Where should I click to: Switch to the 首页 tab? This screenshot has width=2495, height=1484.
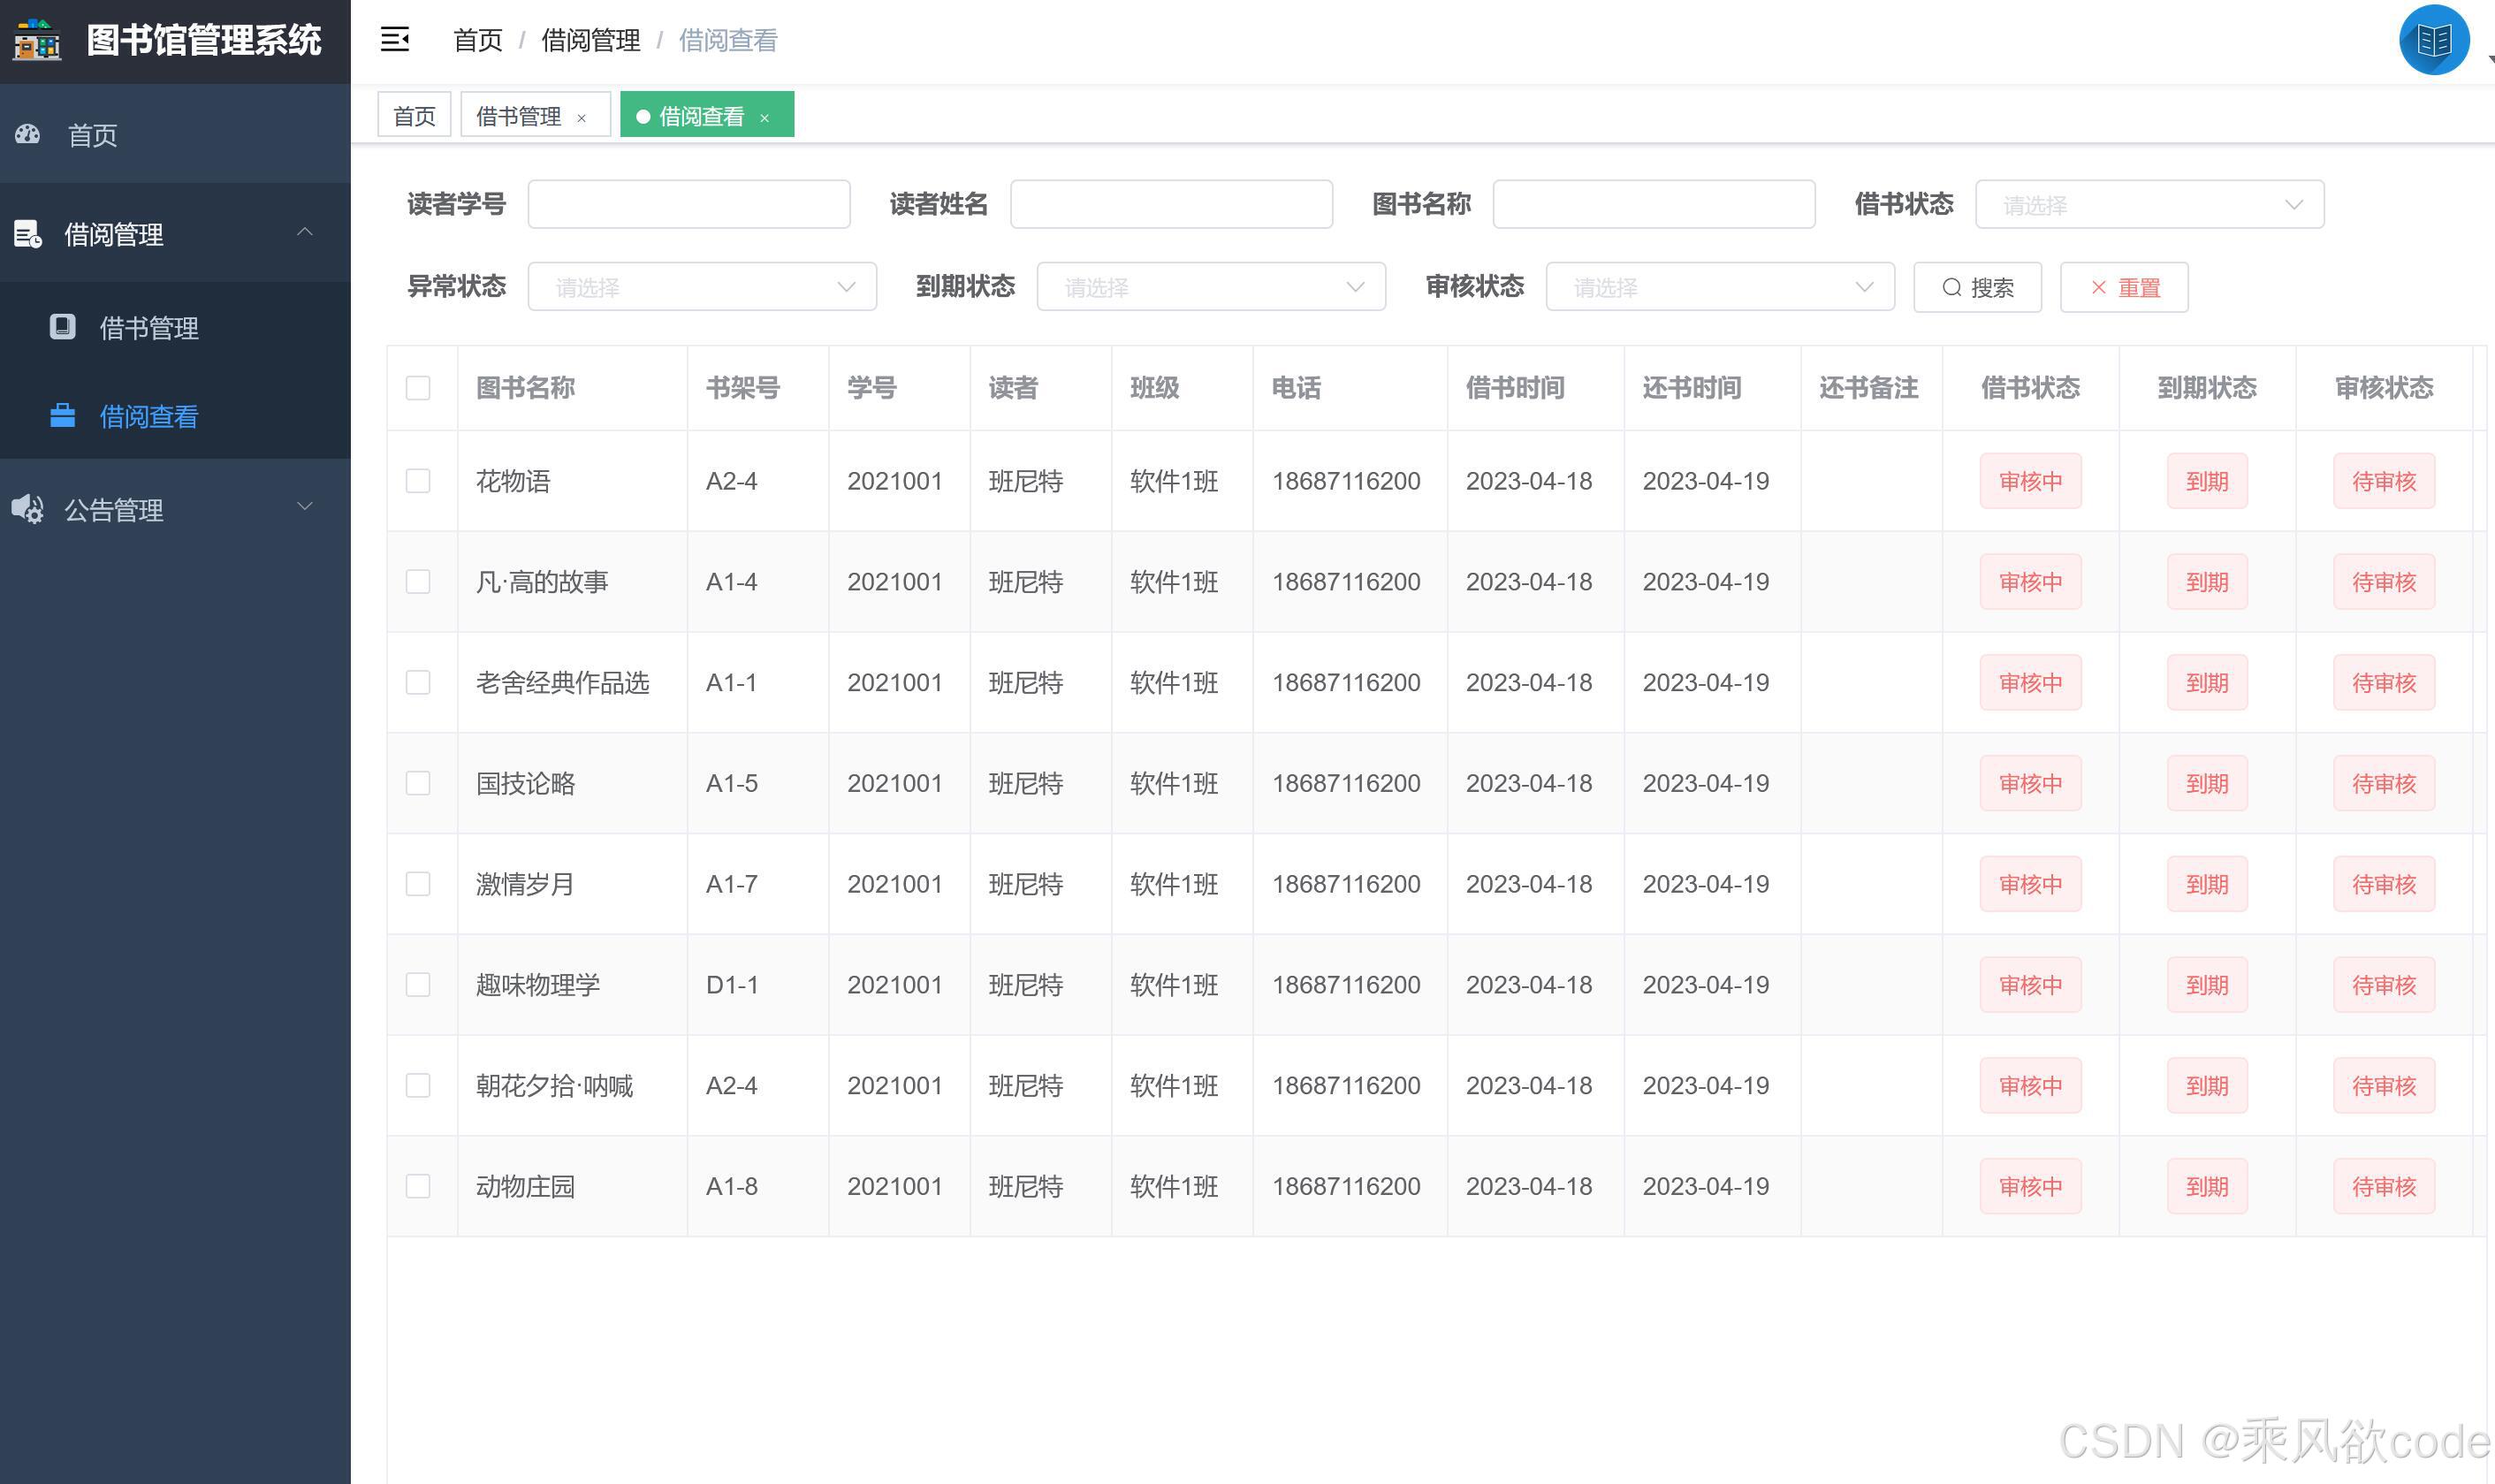point(414,116)
